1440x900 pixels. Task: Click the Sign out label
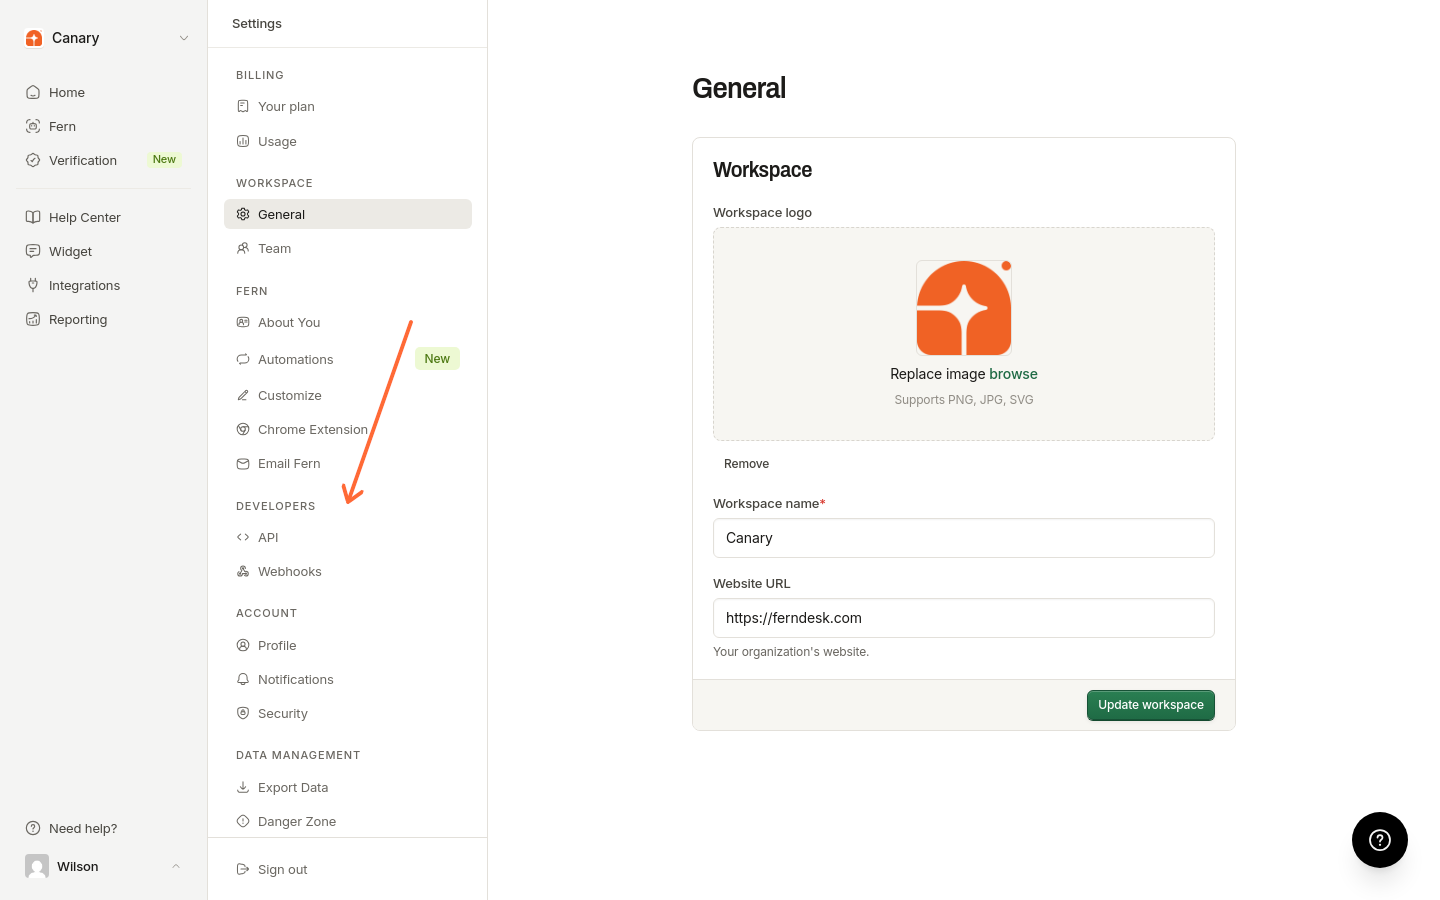coord(282,869)
